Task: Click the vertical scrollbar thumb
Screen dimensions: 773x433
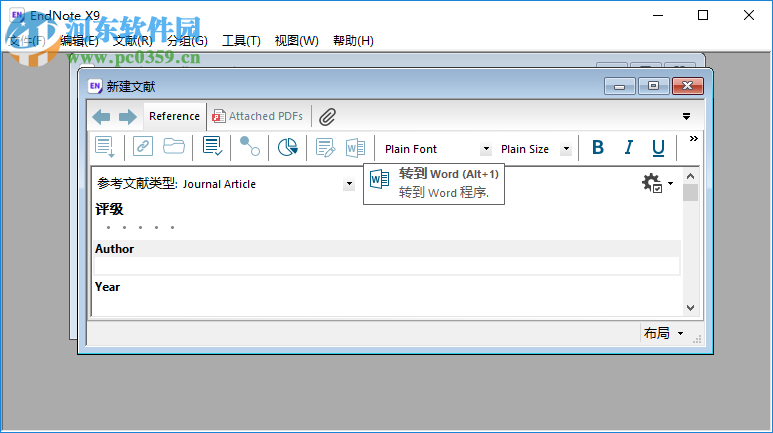Action: click(690, 192)
